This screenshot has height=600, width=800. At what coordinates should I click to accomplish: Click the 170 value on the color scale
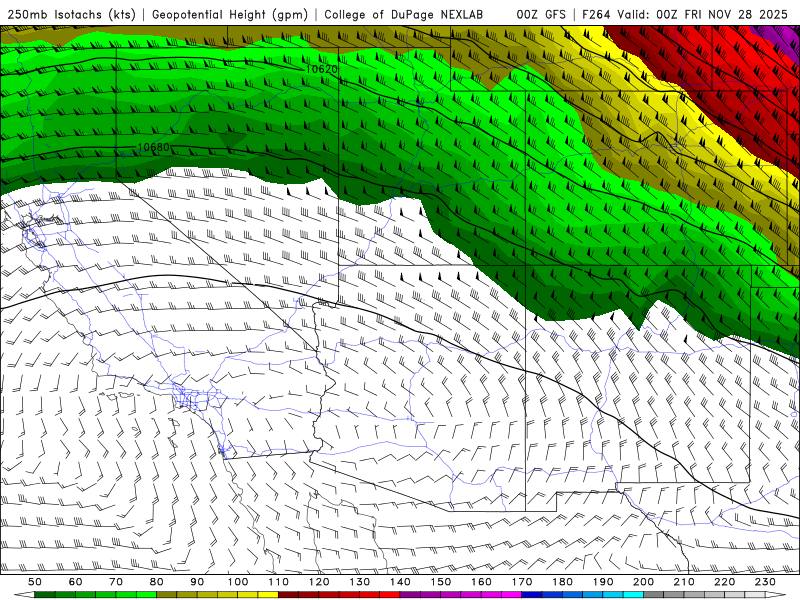(522, 582)
